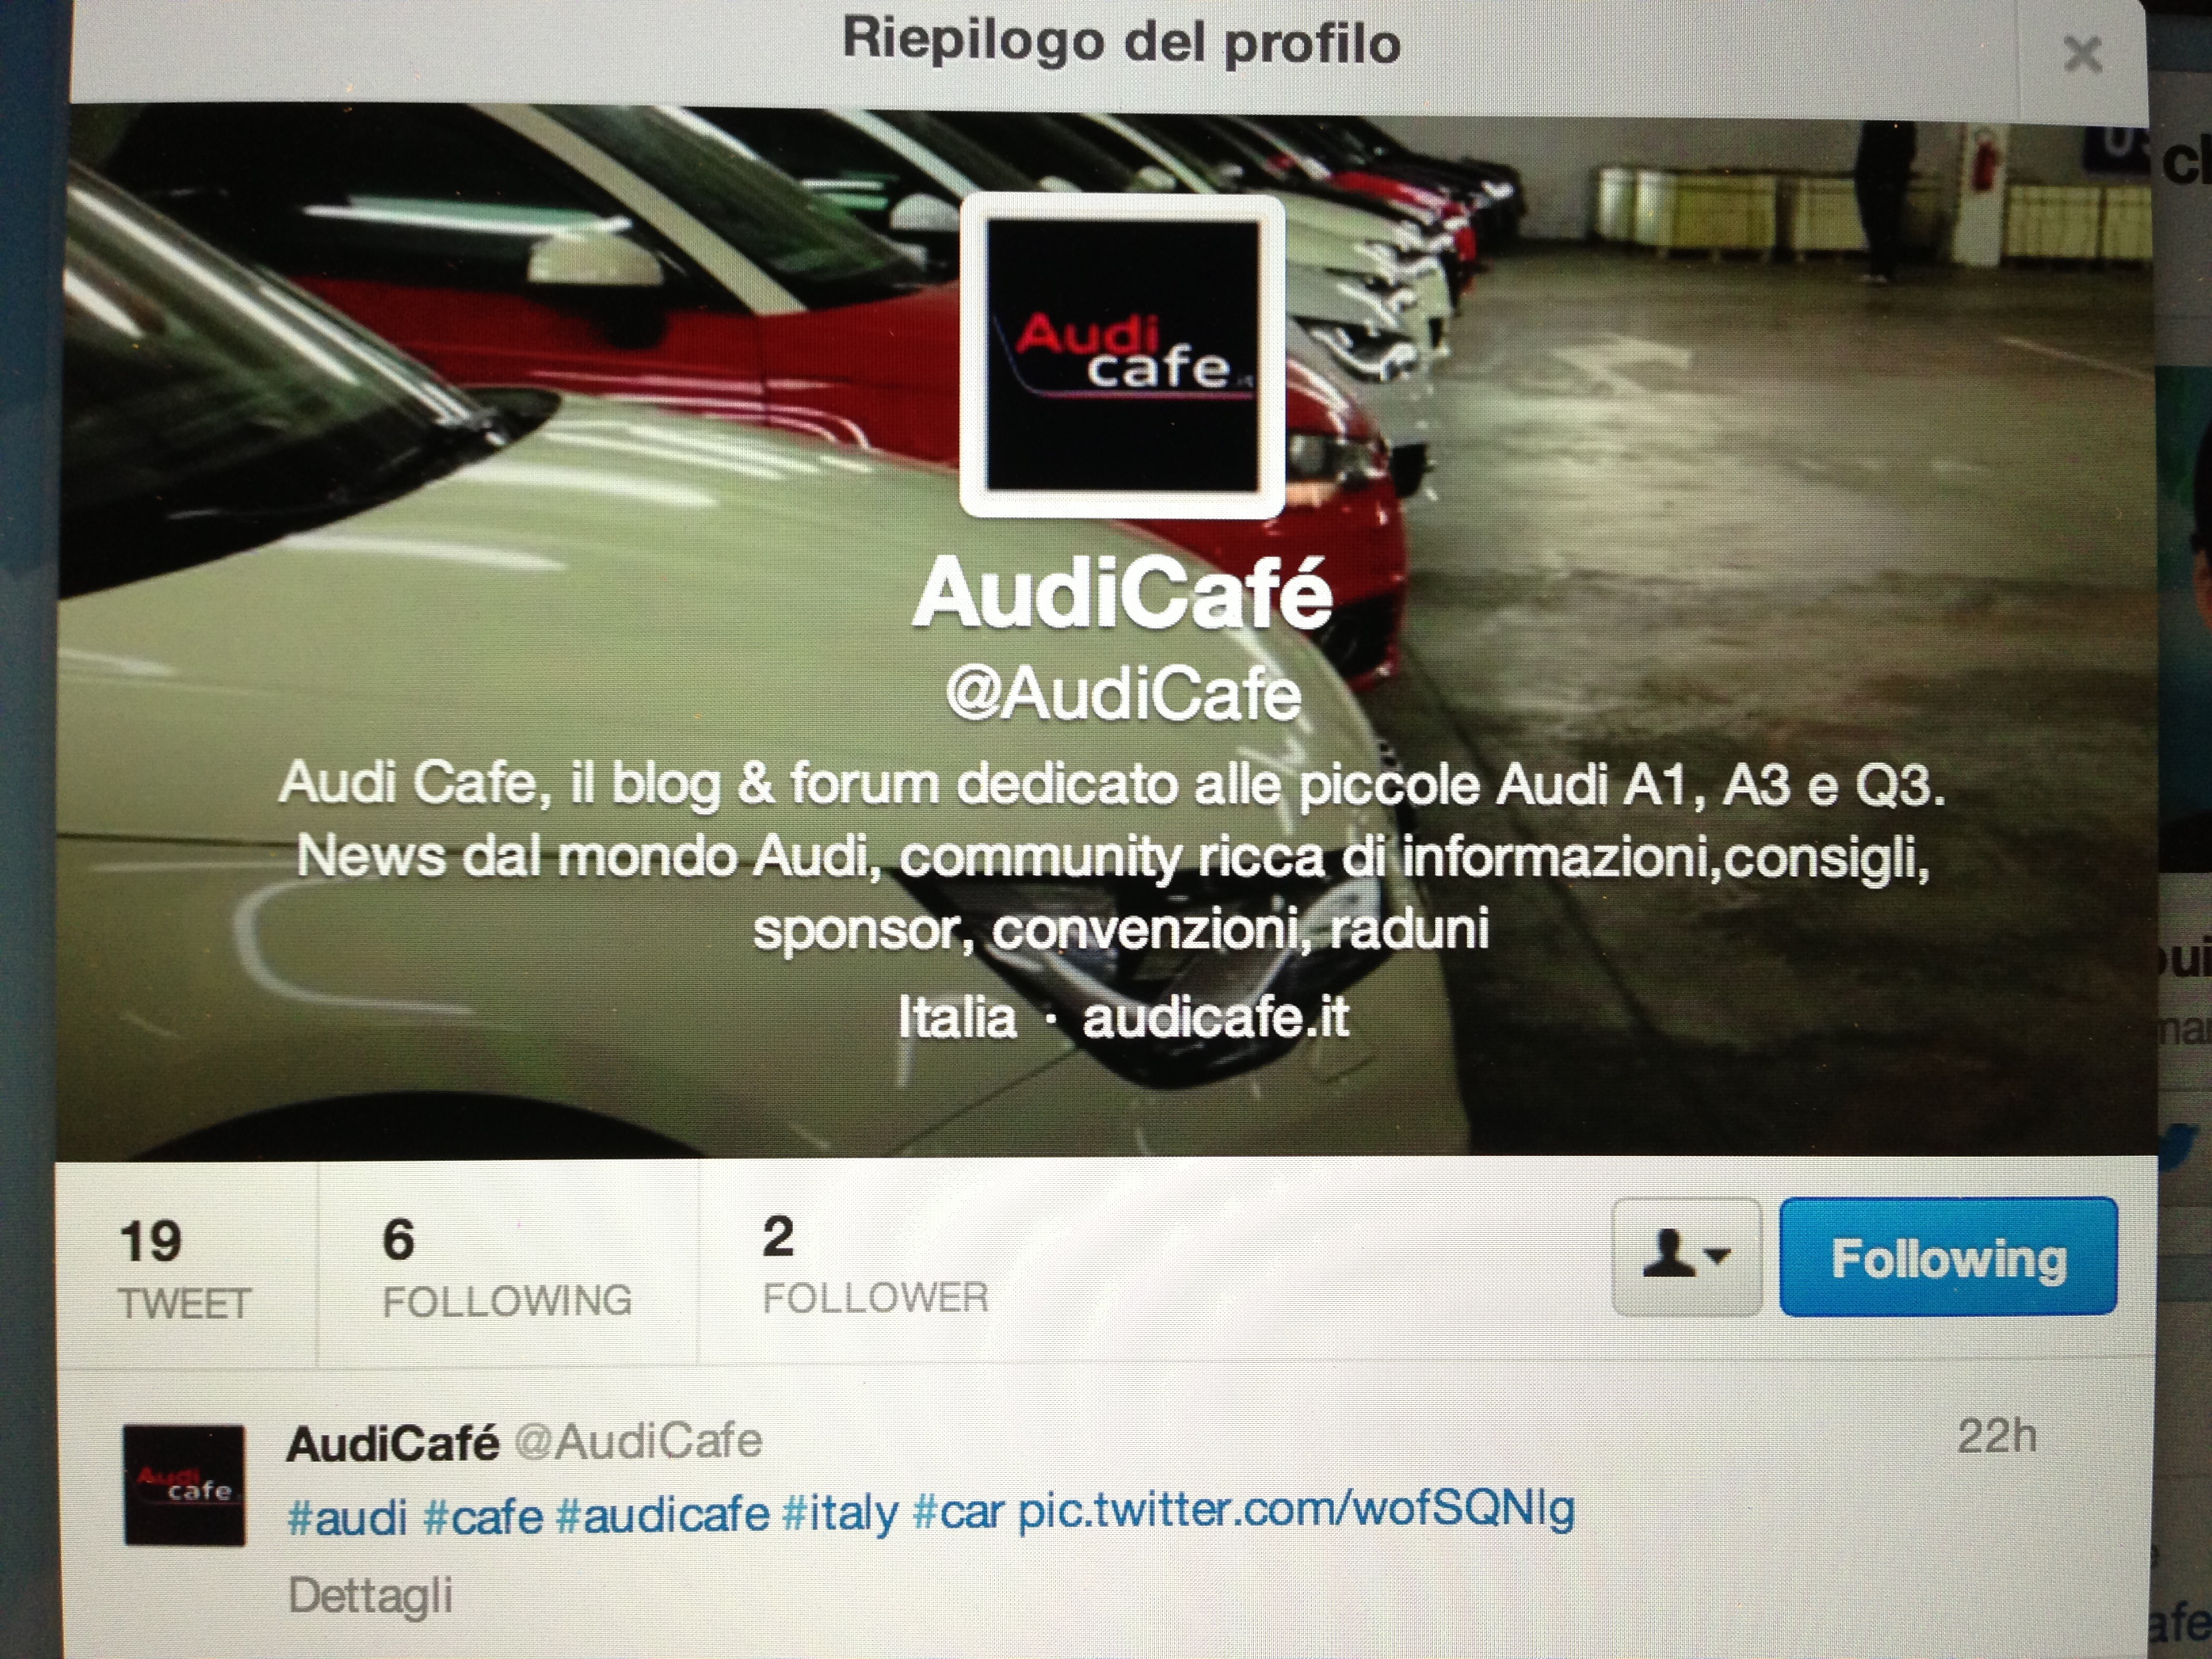View the 2 Follower list
Viewport: 2212px width, 1659px height.
(x=875, y=1265)
